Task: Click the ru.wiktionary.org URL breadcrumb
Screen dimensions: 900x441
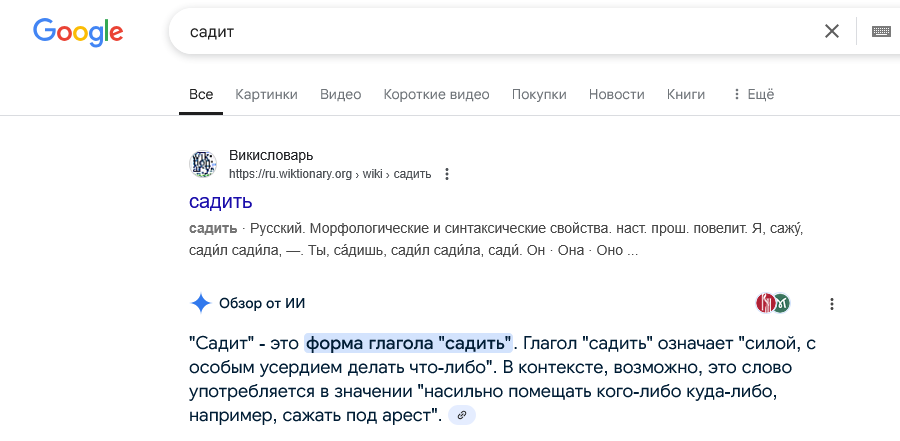Action: pyautogui.click(x=330, y=174)
